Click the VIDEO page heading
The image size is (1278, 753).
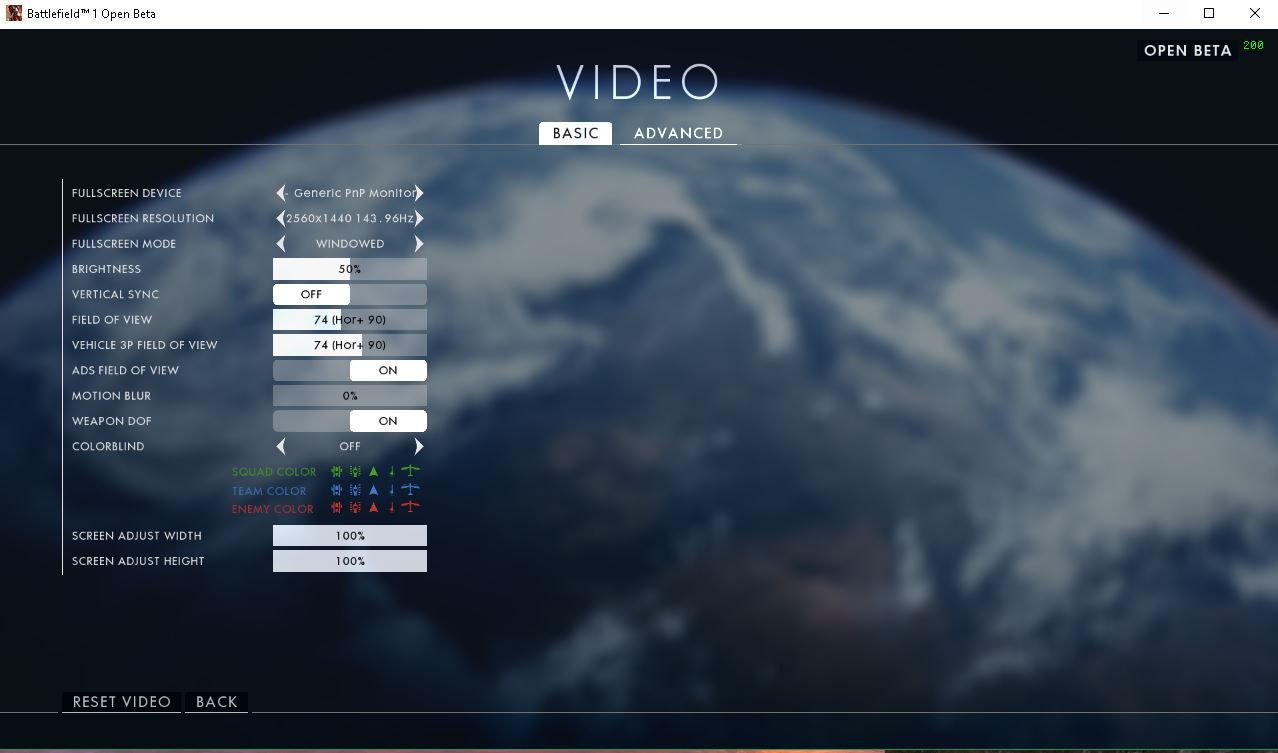pyautogui.click(x=638, y=82)
